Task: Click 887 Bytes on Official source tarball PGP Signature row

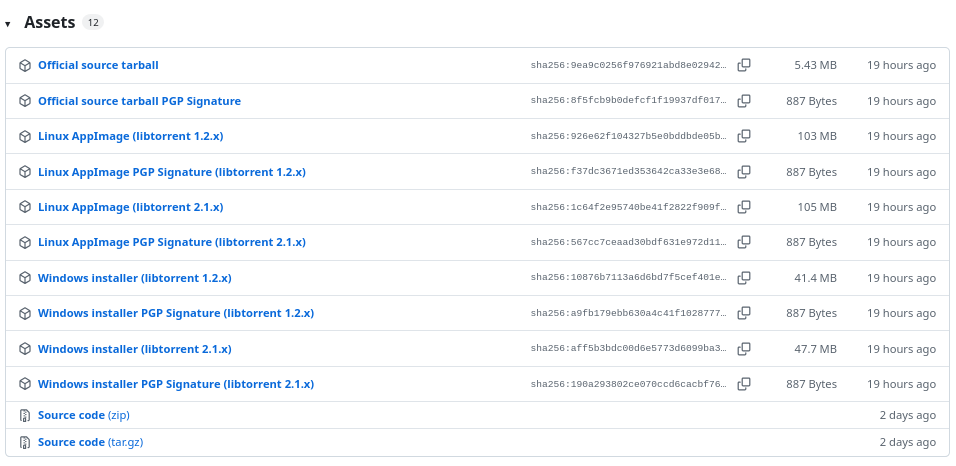Action: point(812,101)
